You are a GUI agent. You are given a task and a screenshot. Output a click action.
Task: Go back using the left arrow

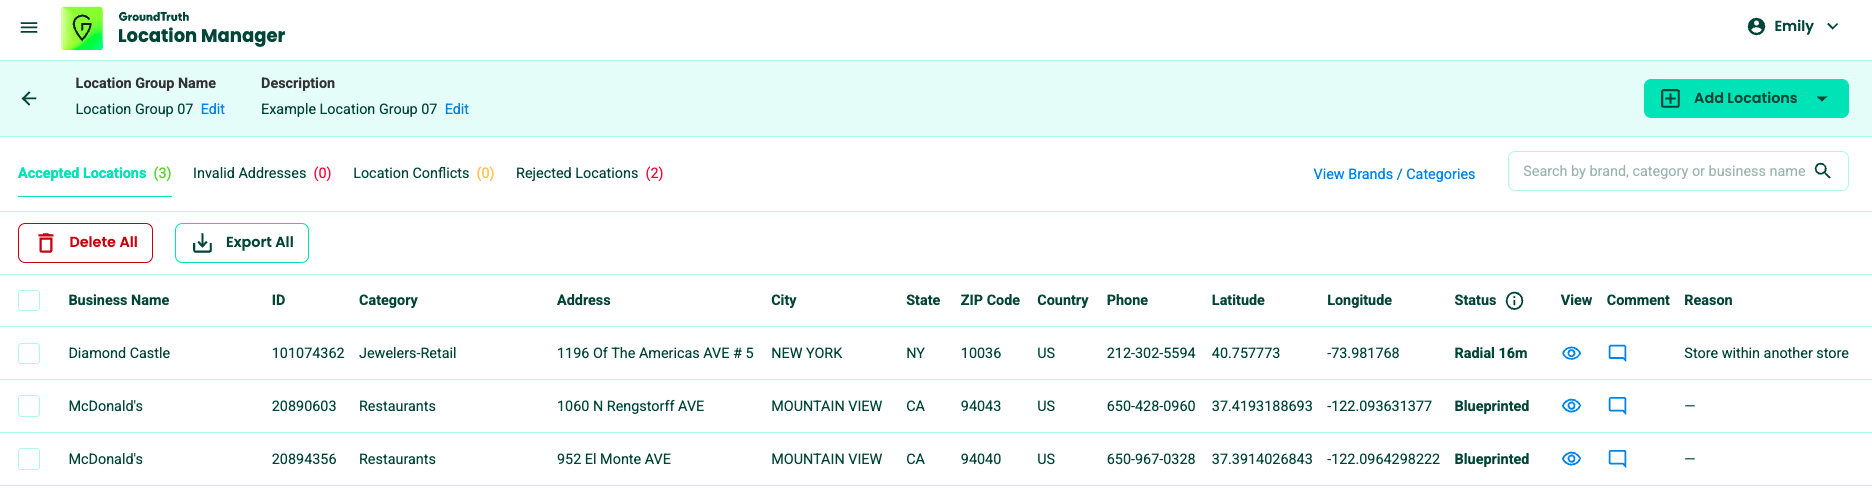(29, 98)
